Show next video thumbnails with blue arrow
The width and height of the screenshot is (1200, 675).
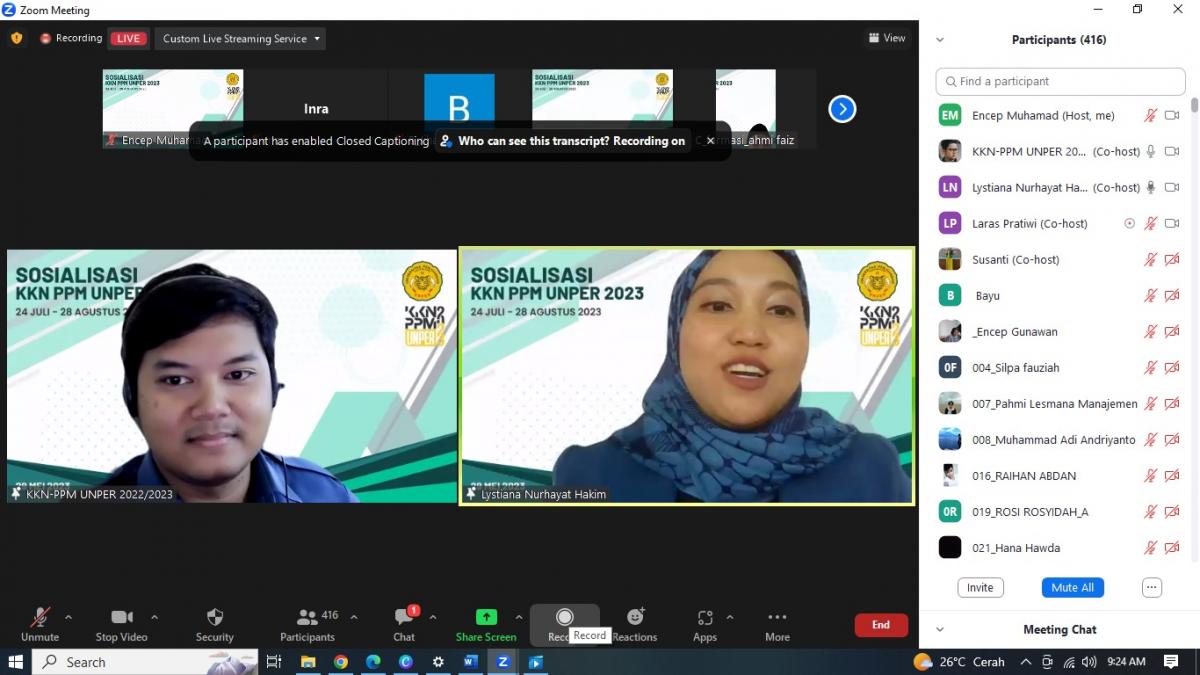pos(842,109)
